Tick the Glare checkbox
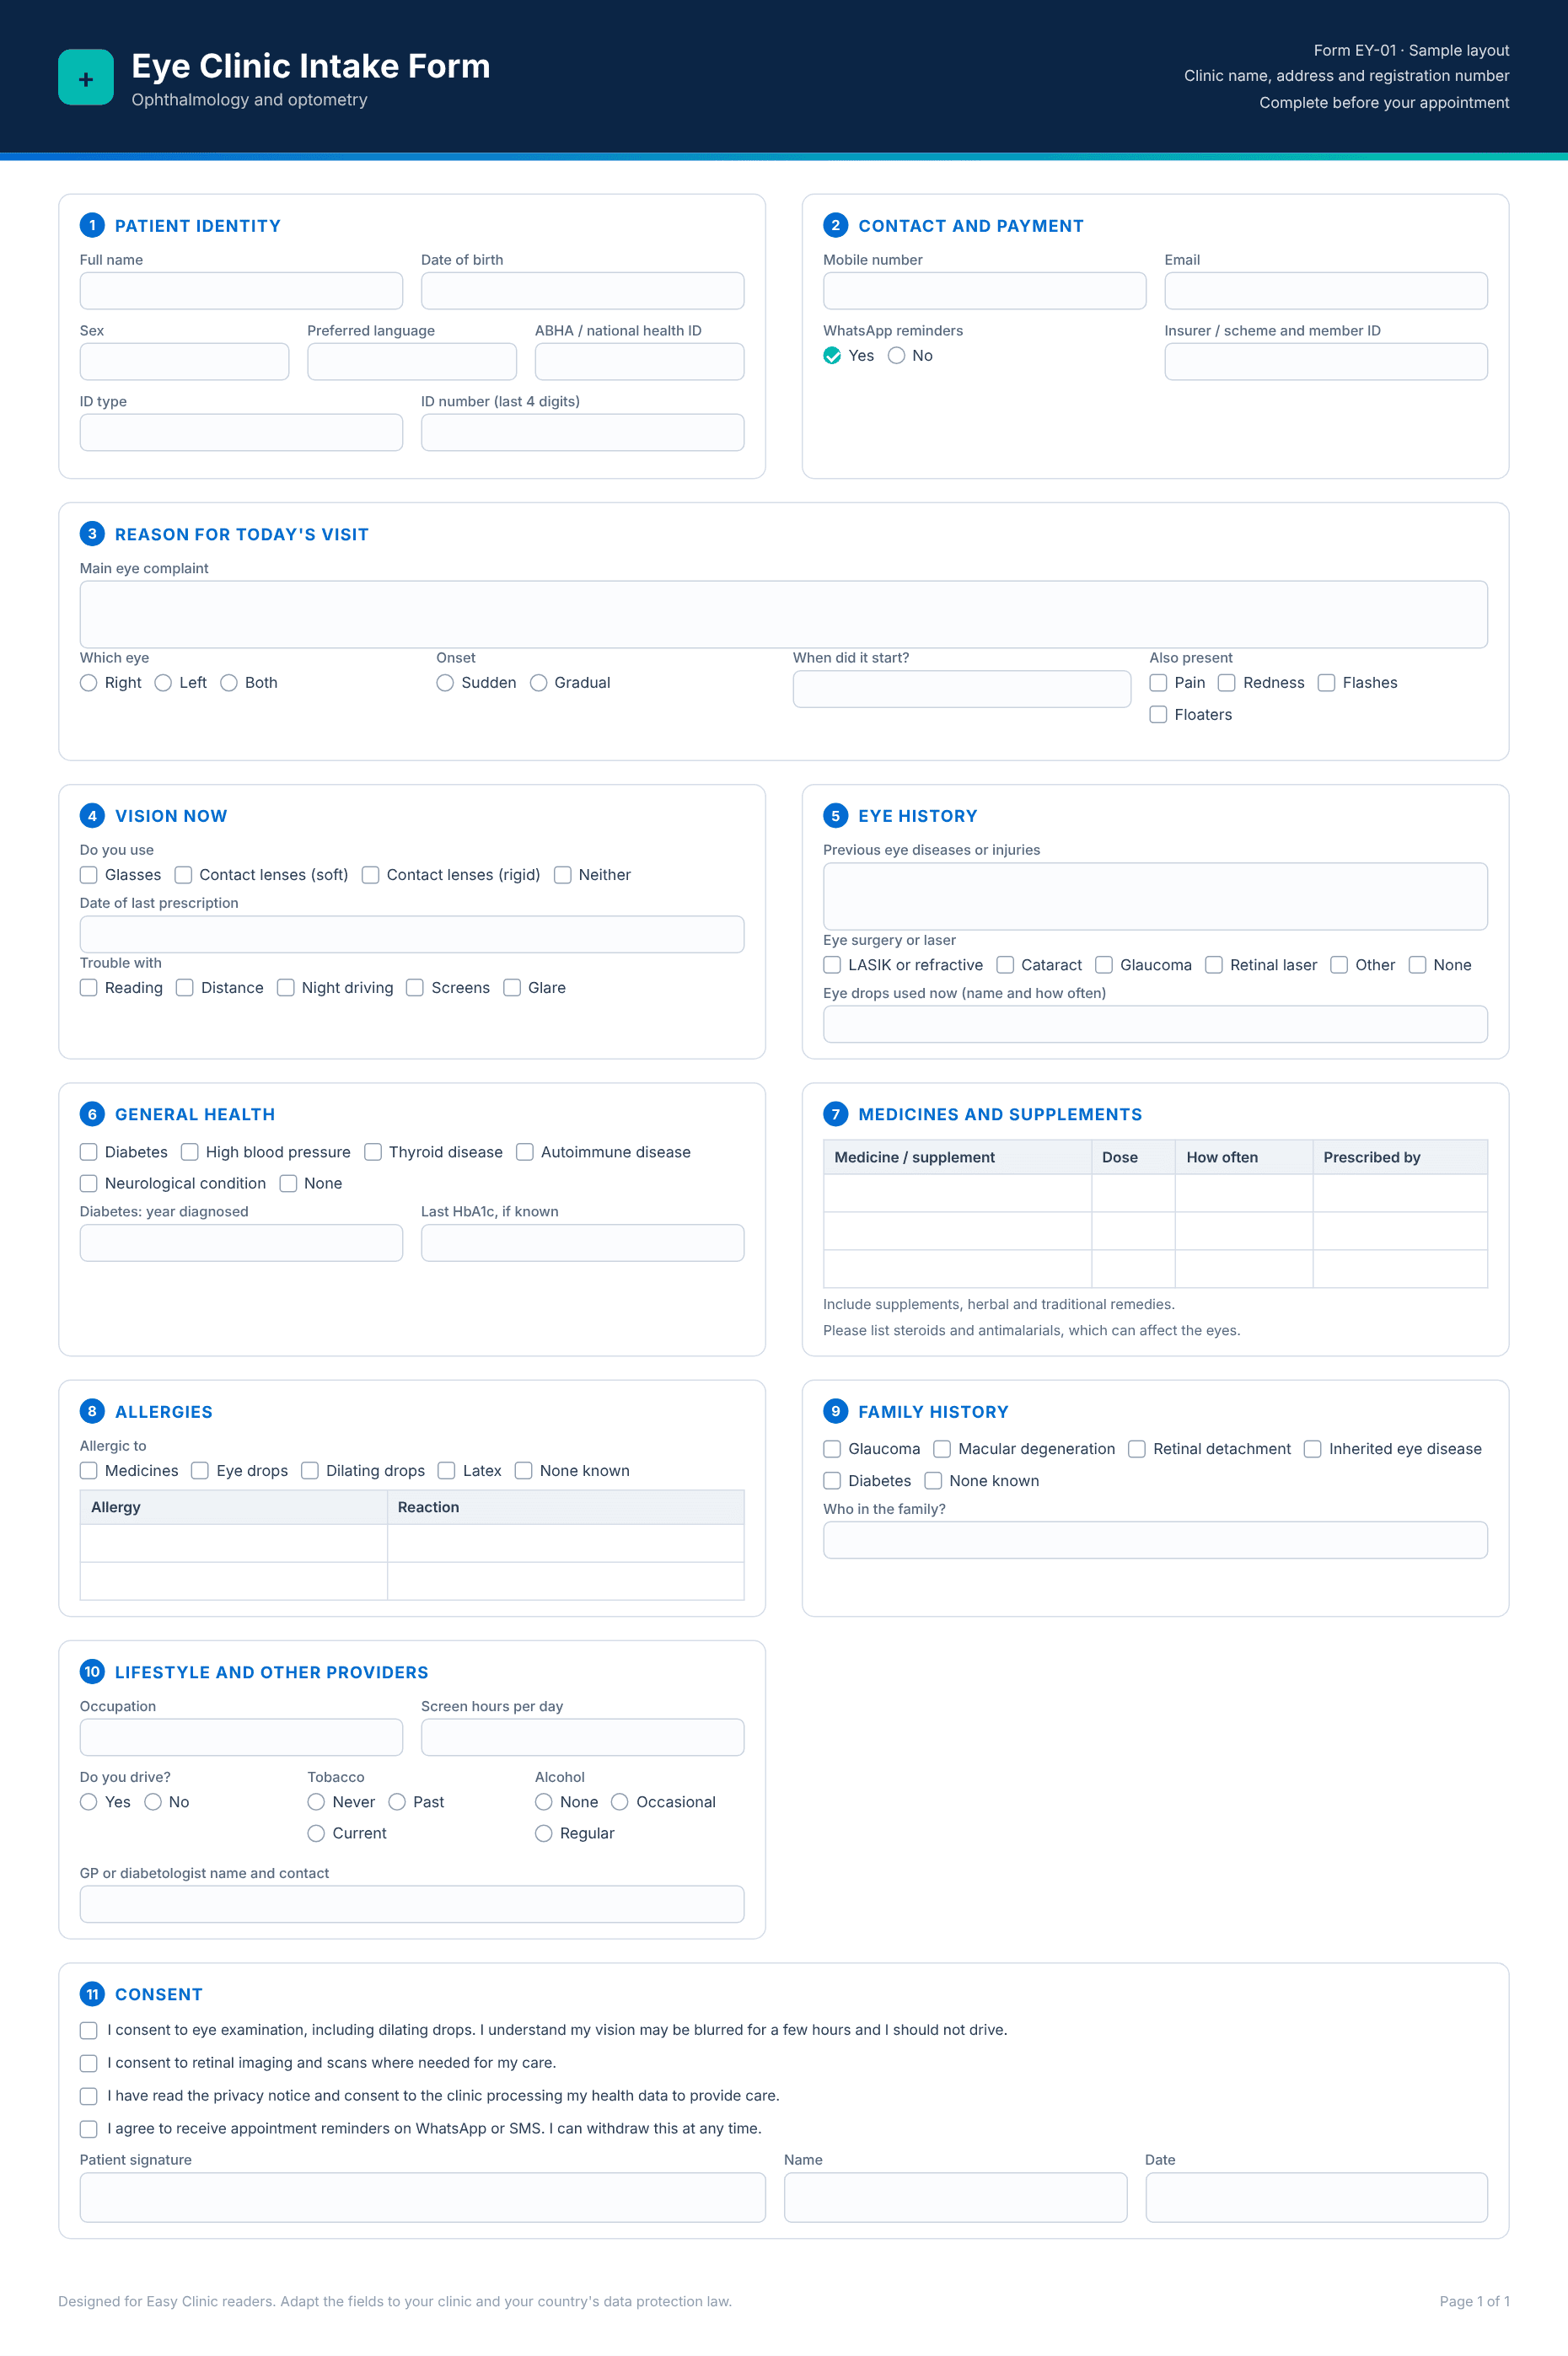Image resolution: width=1568 pixels, height=2356 pixels. tap(512, 988)
